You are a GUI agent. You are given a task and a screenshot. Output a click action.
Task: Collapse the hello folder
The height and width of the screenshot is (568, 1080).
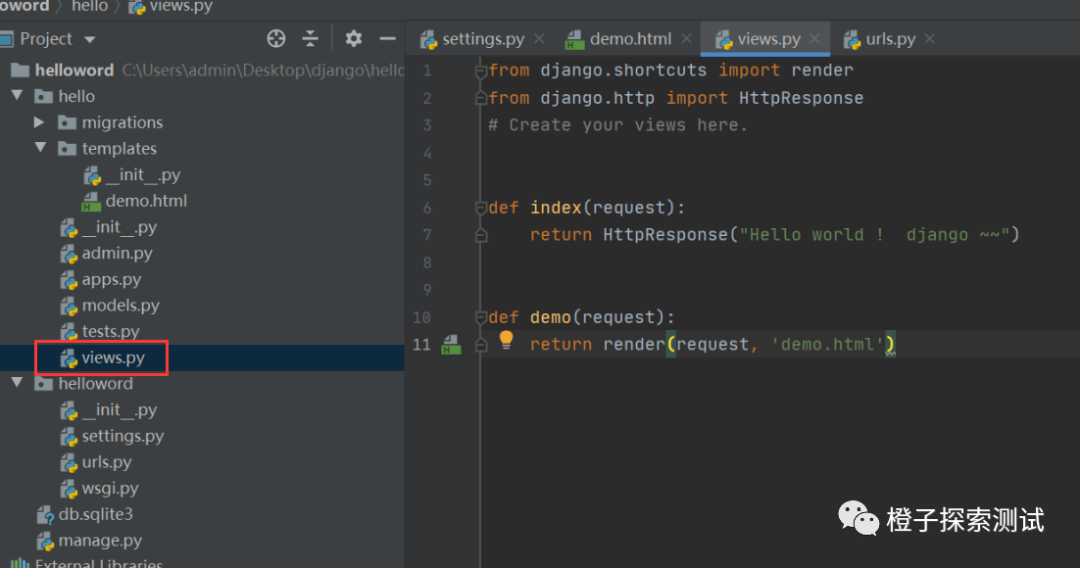point(17,96)
